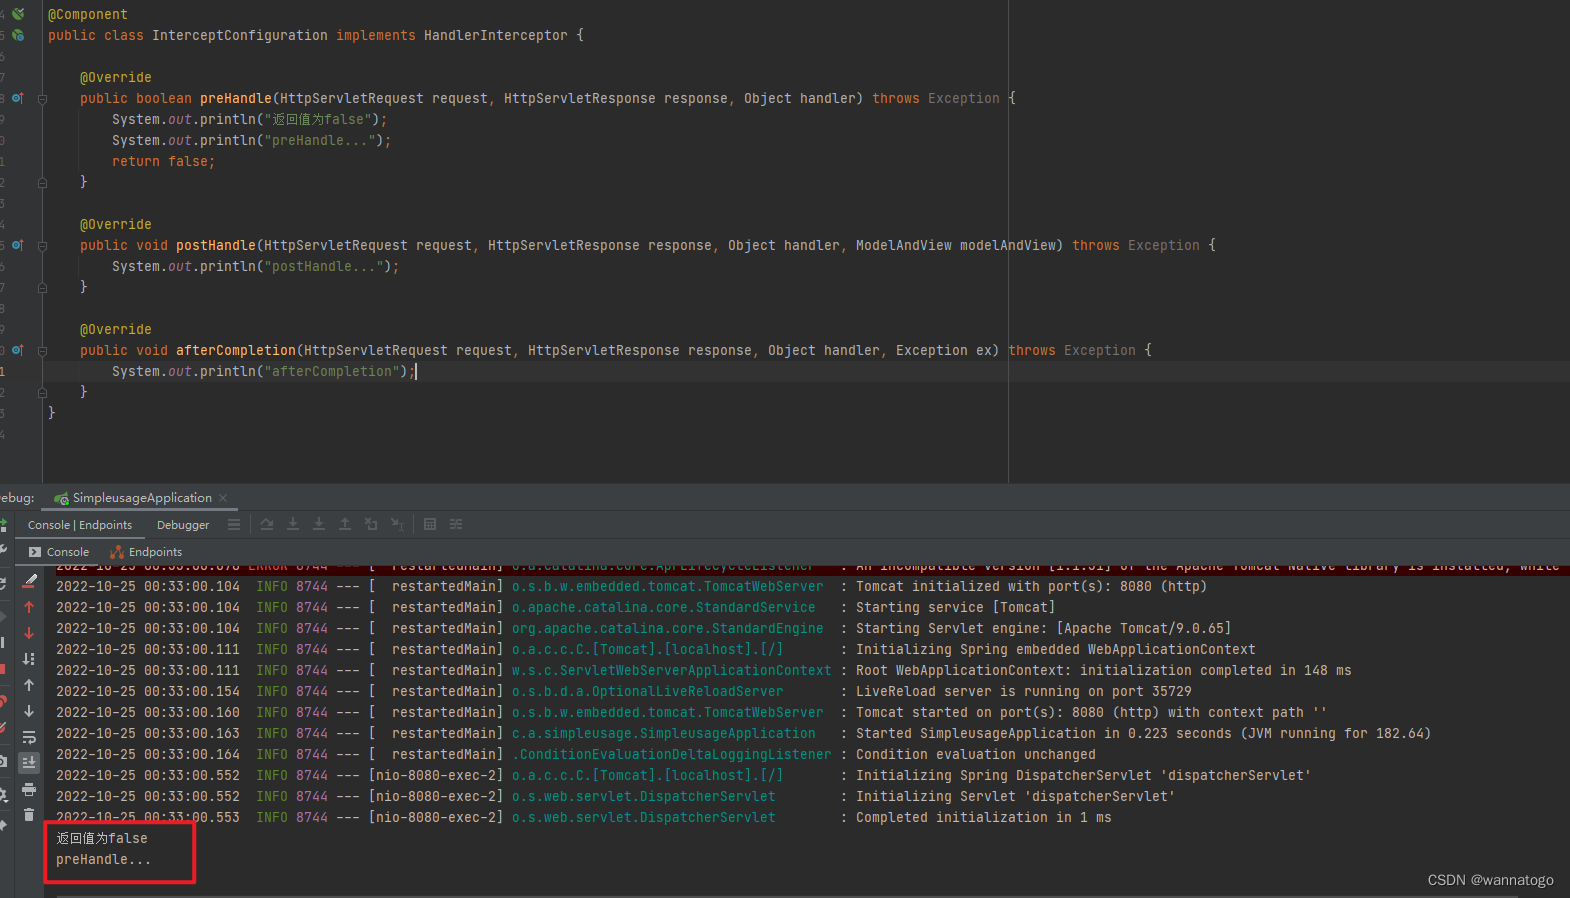Screen dimensions: 1570x898
Task: Click the 'Tomcat started on port(s): 8080' log message
Action: pos(1091,712)
